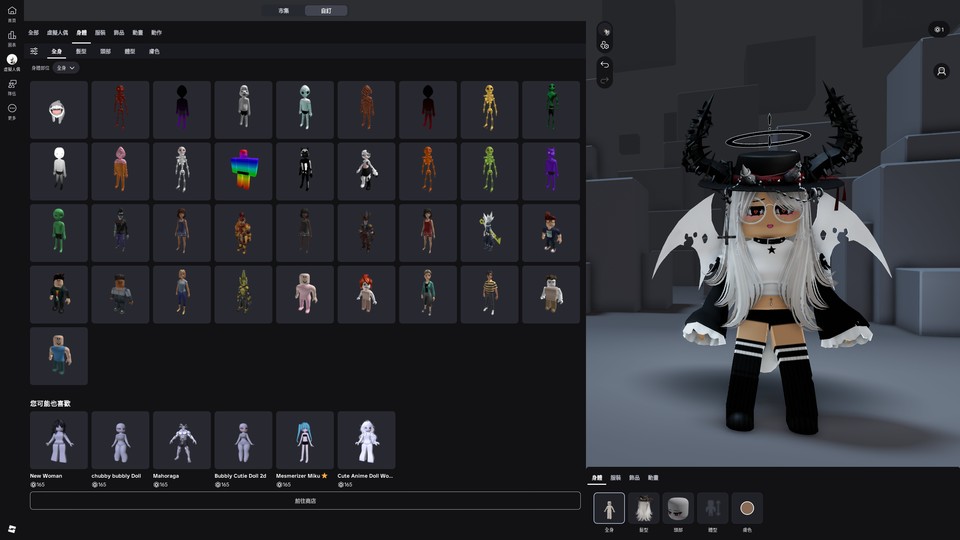Select the 自訂 customize toggle at top
960x540 pixels.
[x=326, y=10]
